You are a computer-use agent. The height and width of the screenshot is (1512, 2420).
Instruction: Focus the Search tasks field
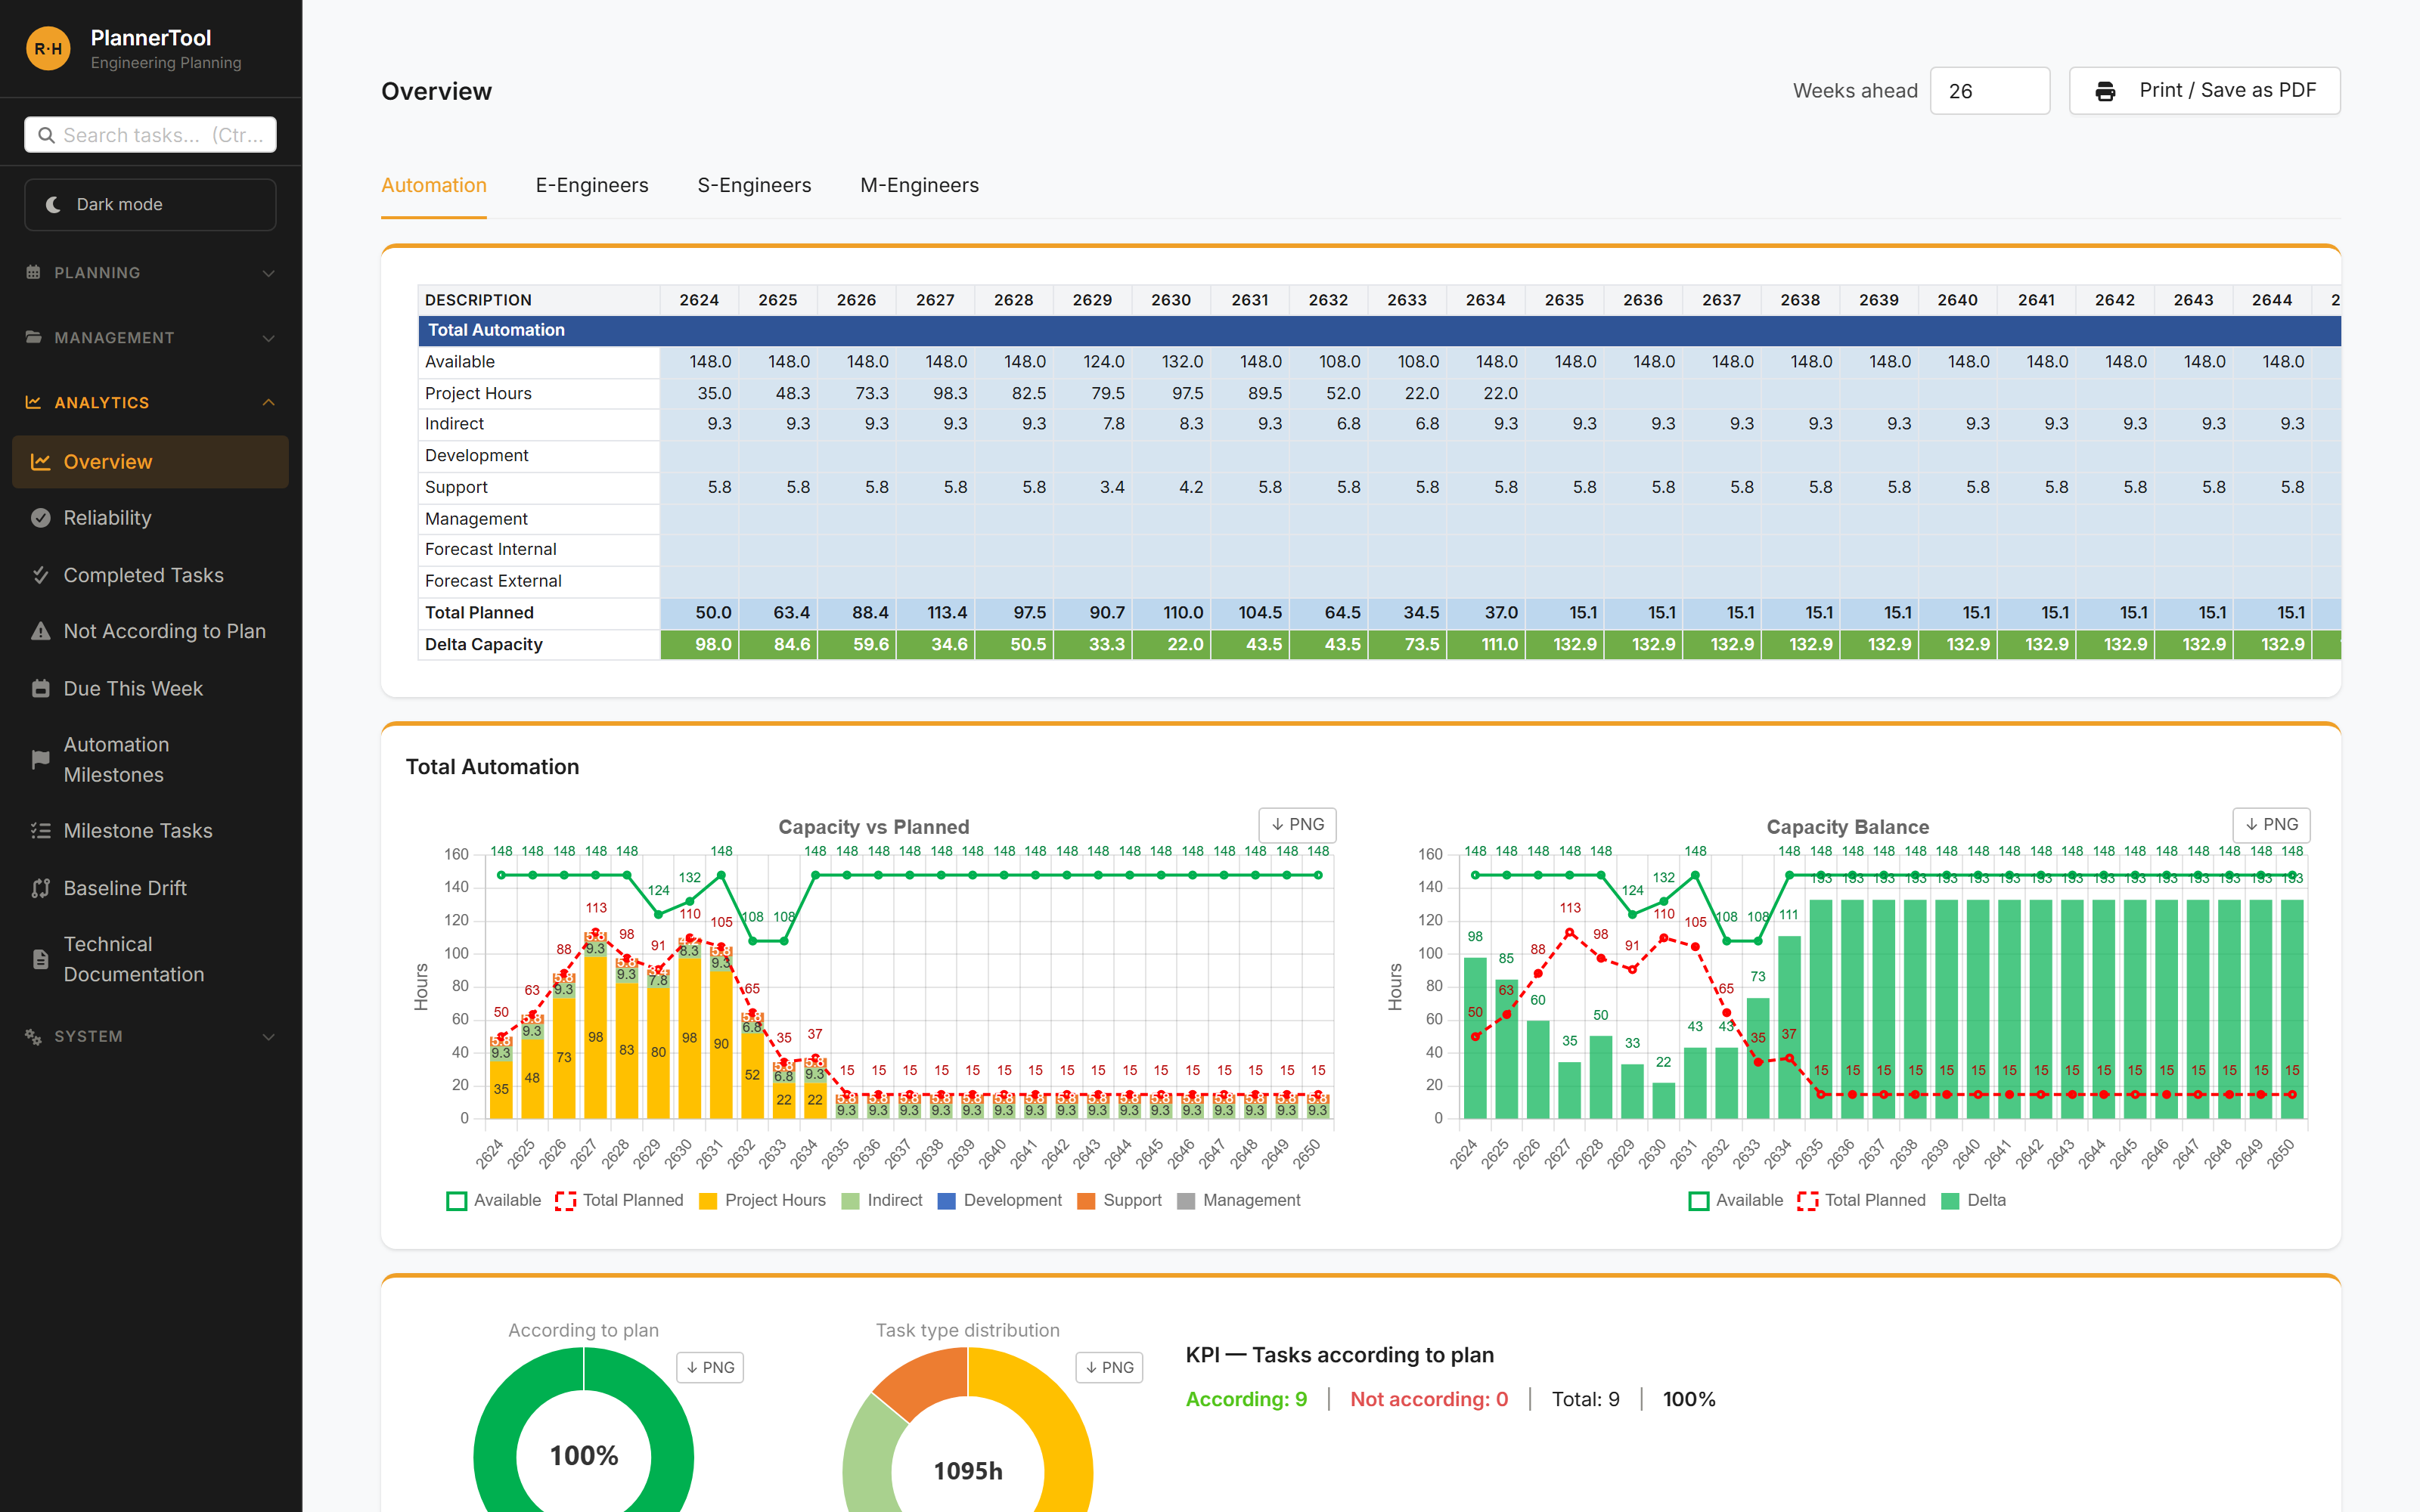pos(150,135)
